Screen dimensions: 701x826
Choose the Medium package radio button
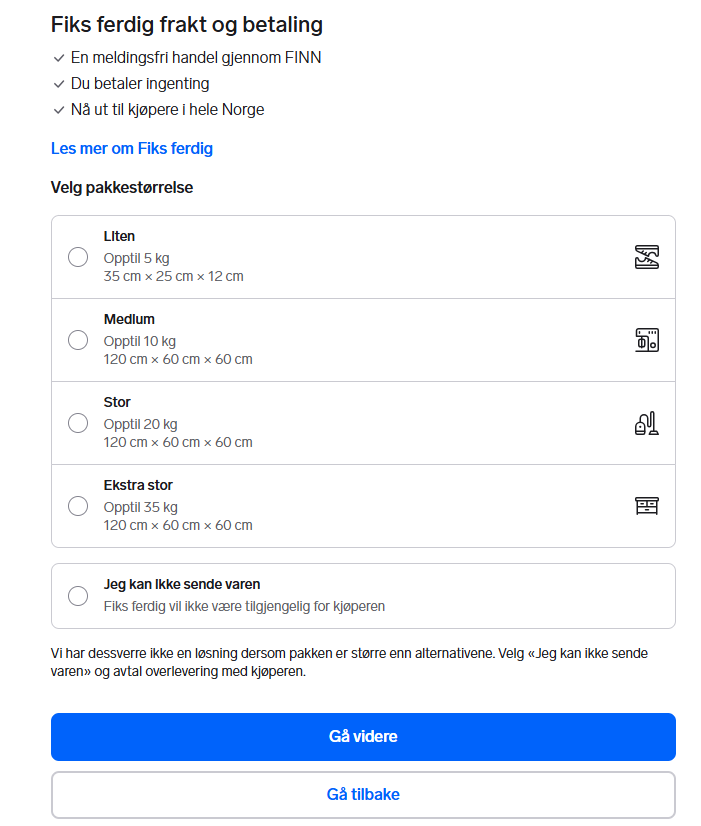click(x=78, y=340)
